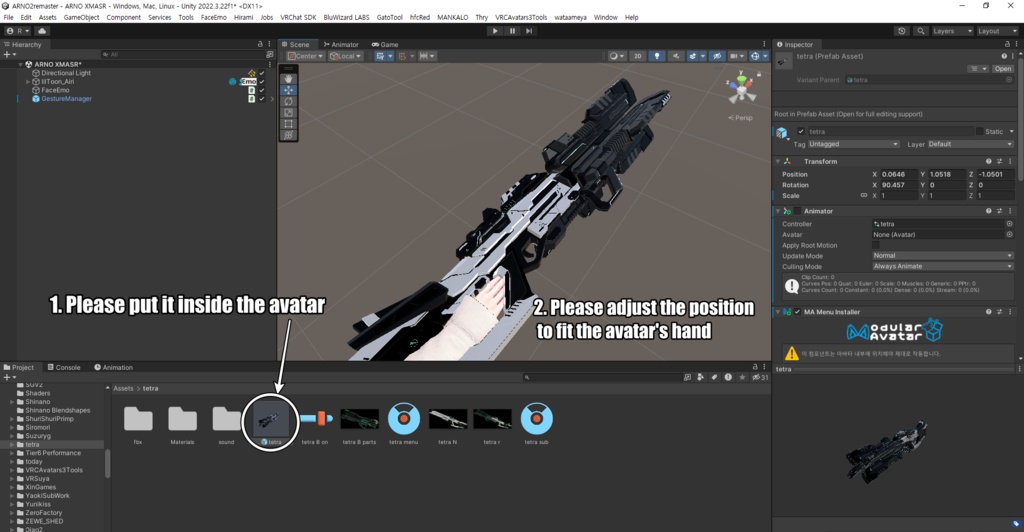
Task: Open Transform component help icon
Action: coord(988,161)
